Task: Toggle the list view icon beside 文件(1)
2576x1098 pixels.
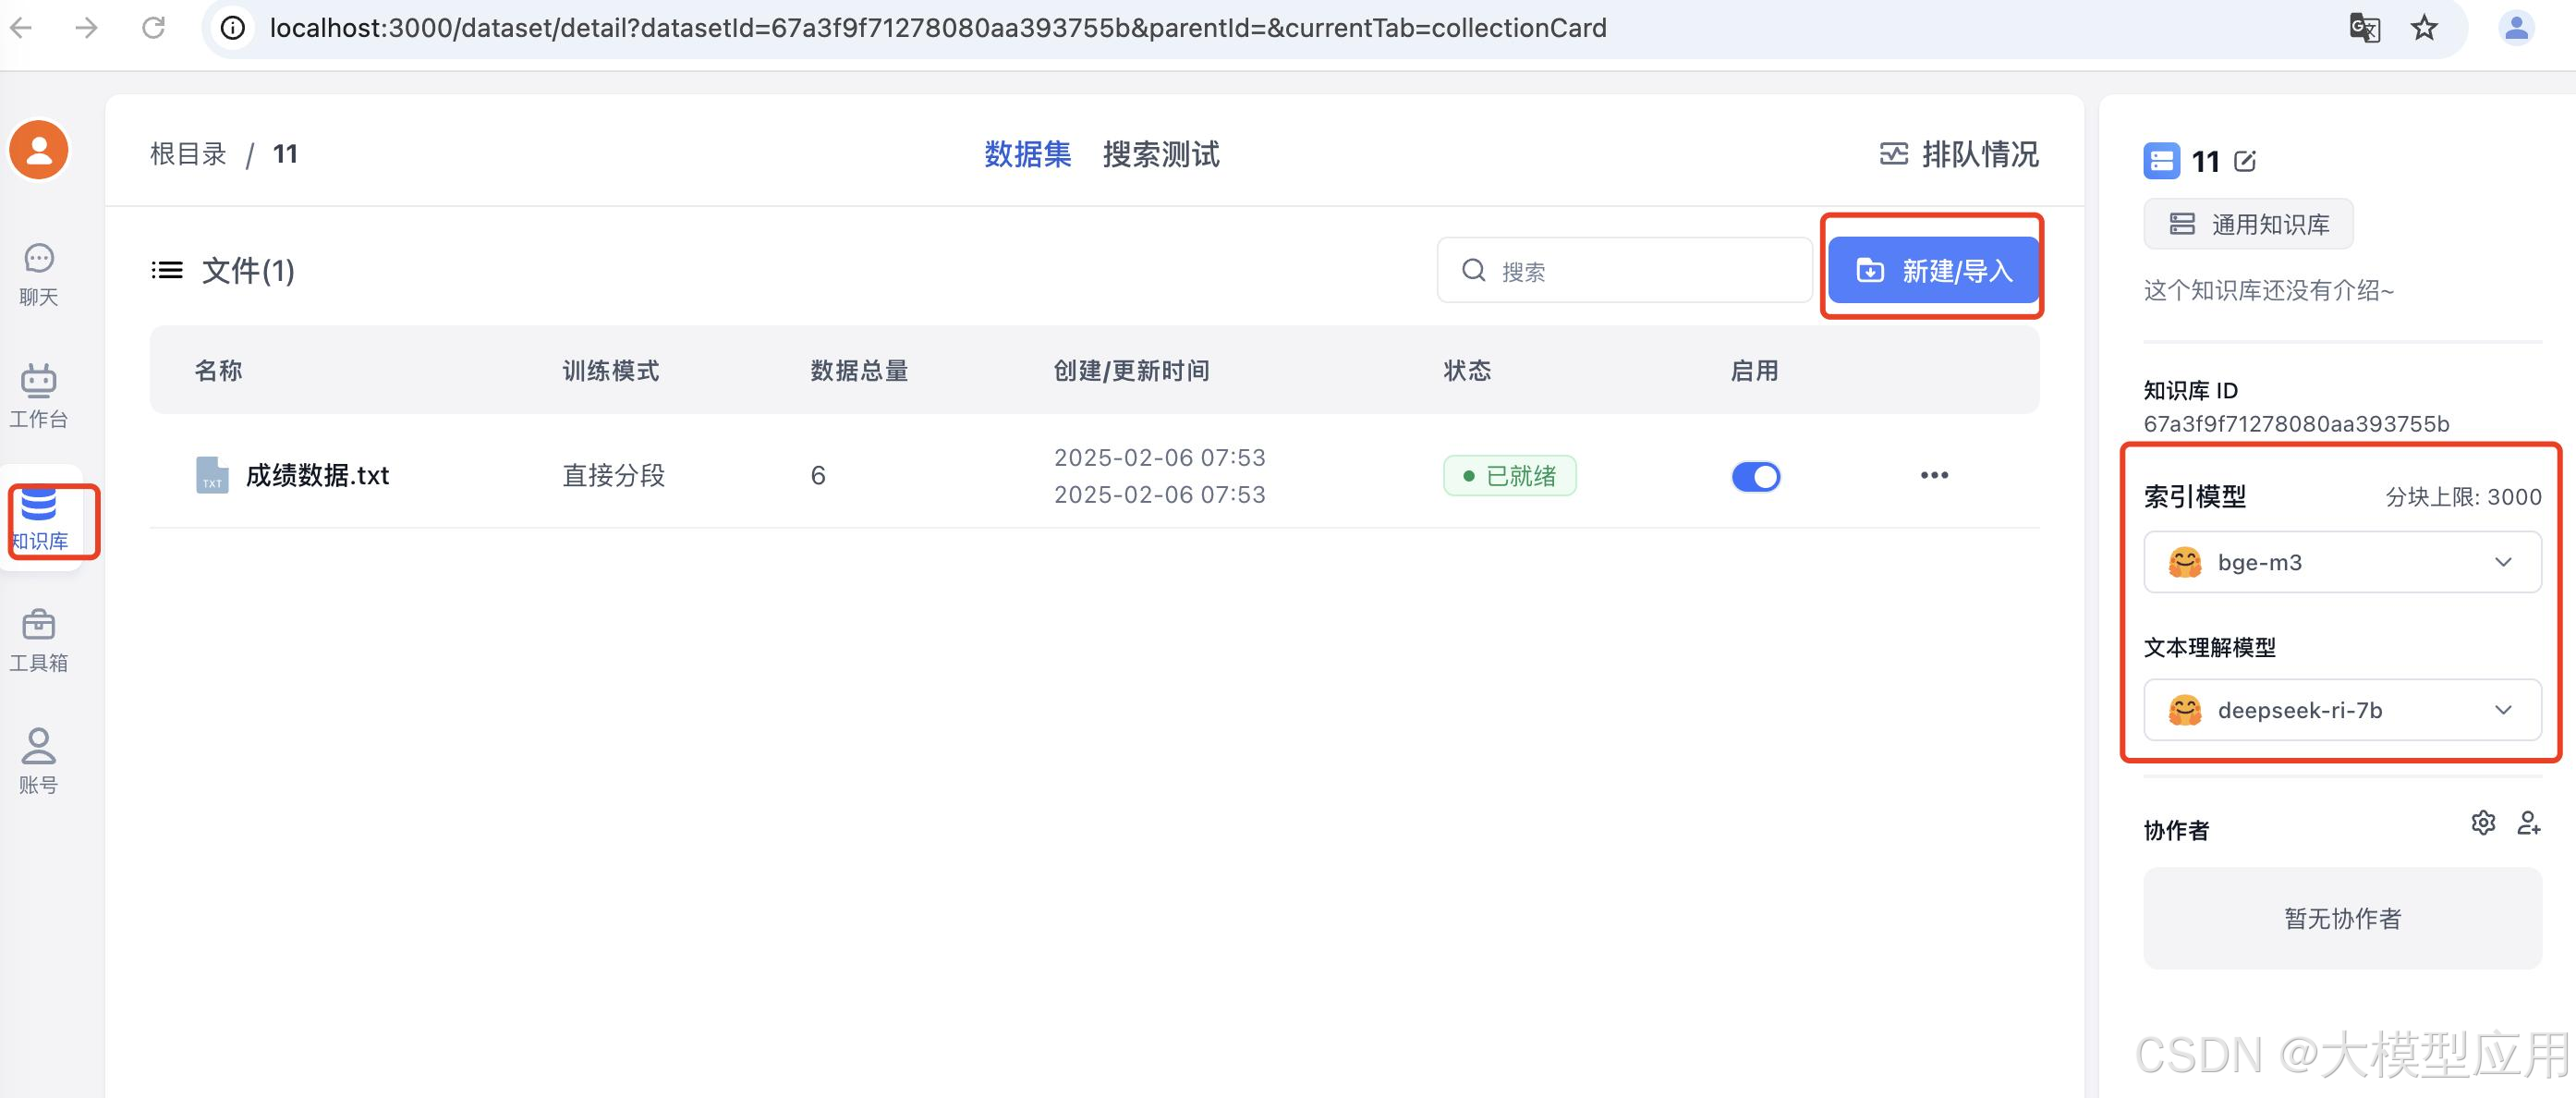Action: 167,269
